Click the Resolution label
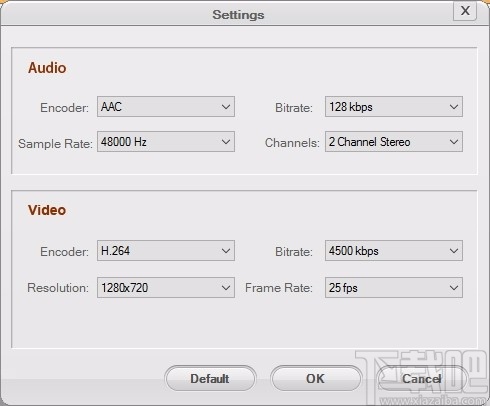The width and height of the screenshot is (490, 406). (58, 288)
